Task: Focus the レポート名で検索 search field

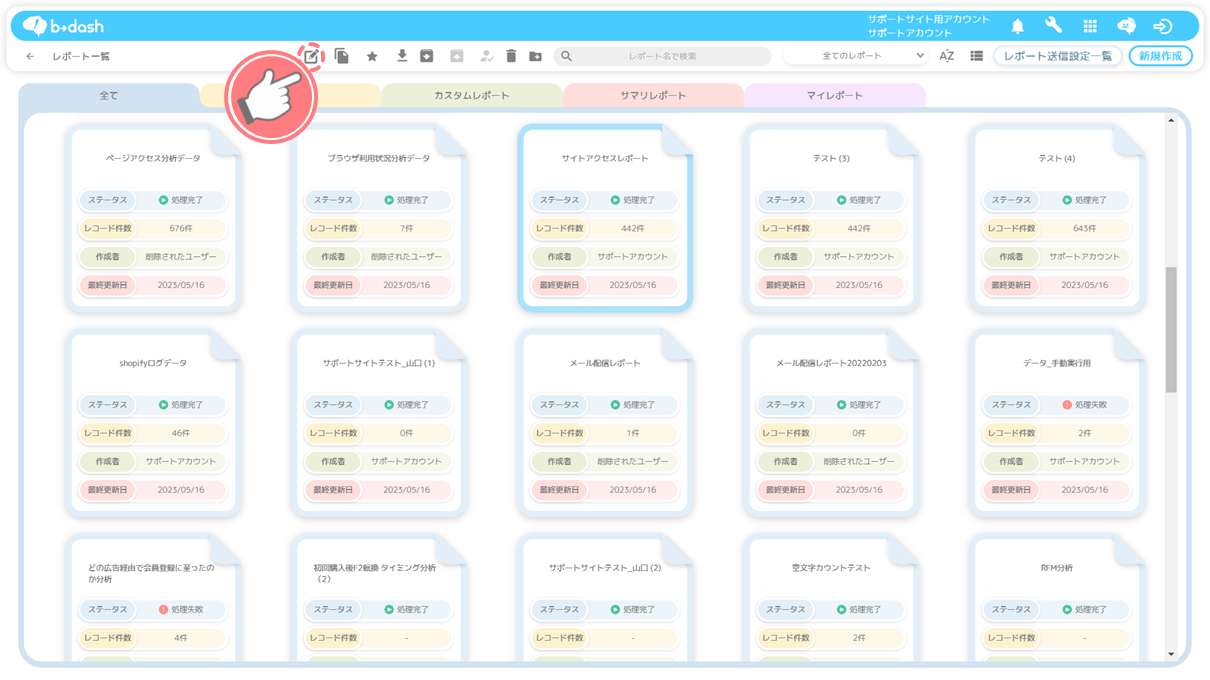Action: [x=663, y=57]
